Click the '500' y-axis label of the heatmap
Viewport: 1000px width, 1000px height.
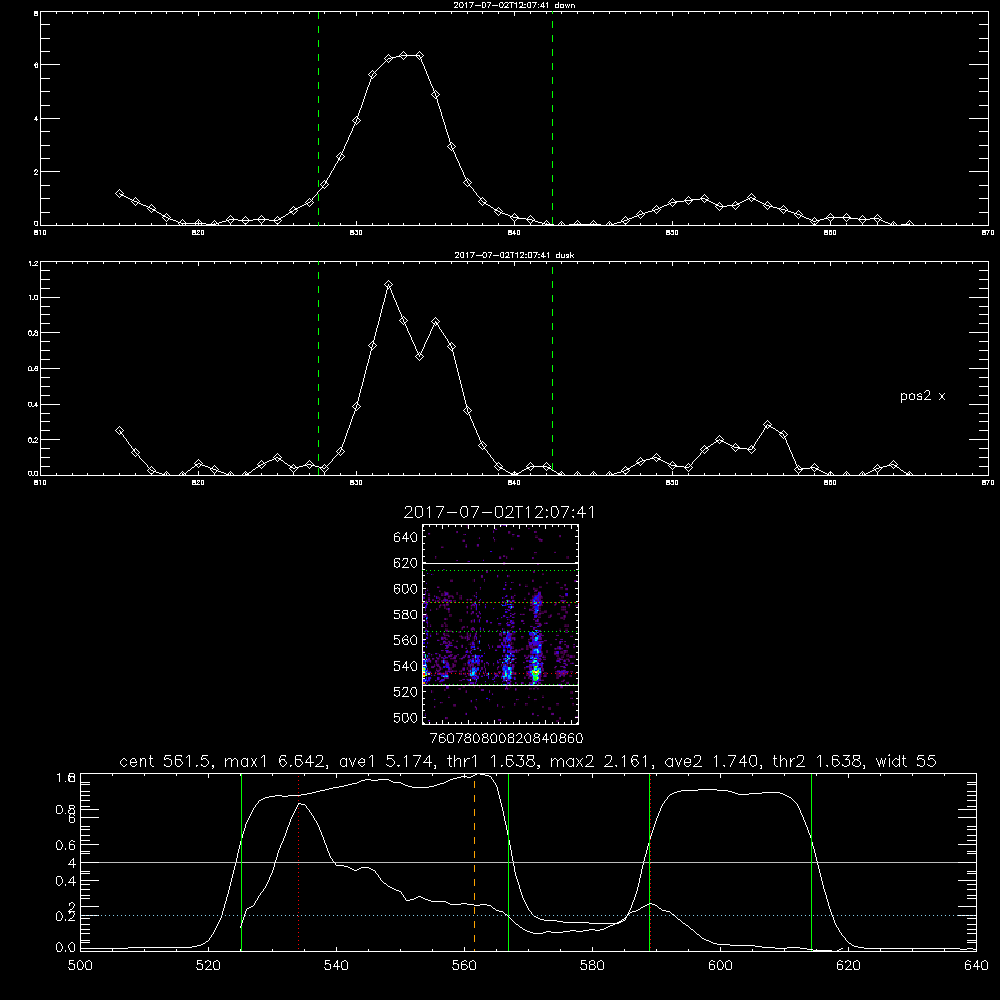pyautogui.click(x=405, y=718)
